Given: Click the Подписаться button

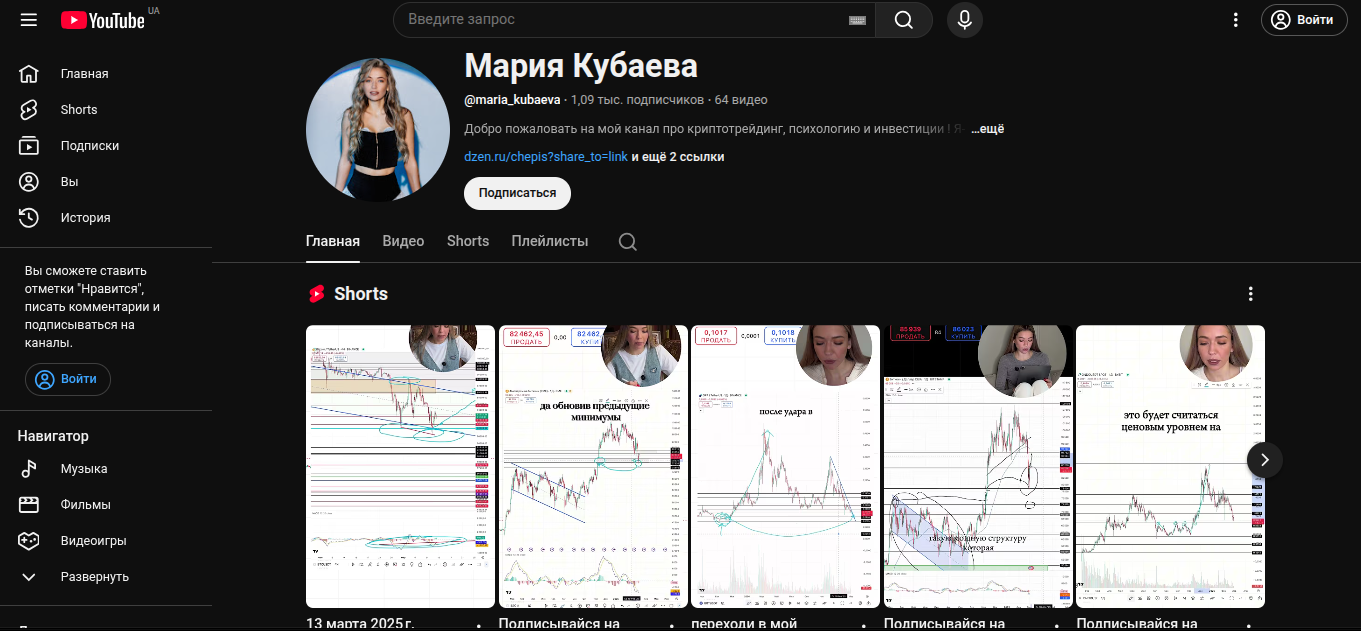Looking at the screenshot, I should pyautogui.click(x=517, y=193).
